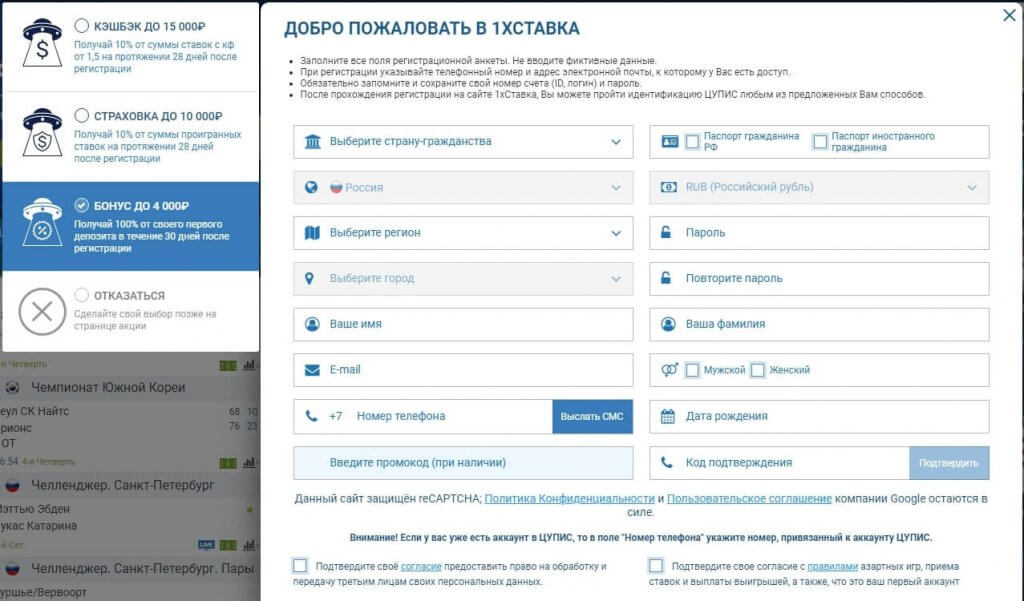The width and height of the screenshot is (1024, 601).
Task: Click the UFO percent bonus icon
Action: click(42, 222)
